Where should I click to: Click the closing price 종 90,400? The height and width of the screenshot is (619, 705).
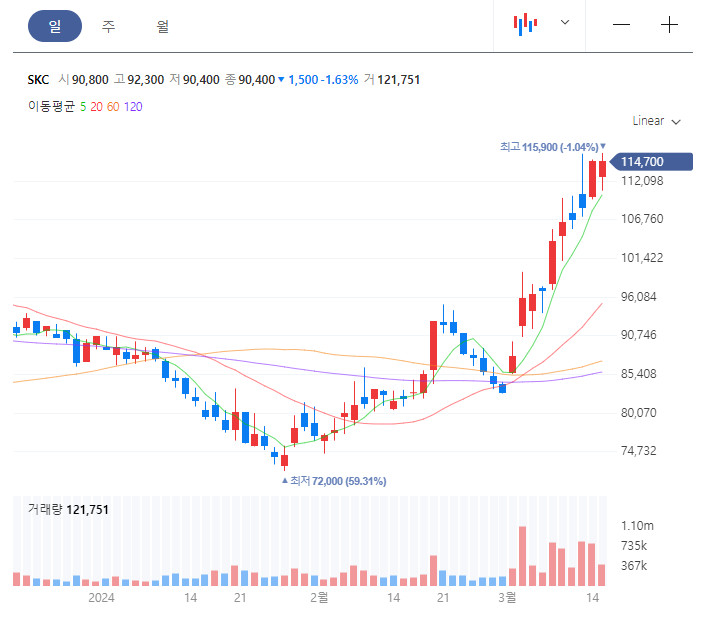point(250,80)
